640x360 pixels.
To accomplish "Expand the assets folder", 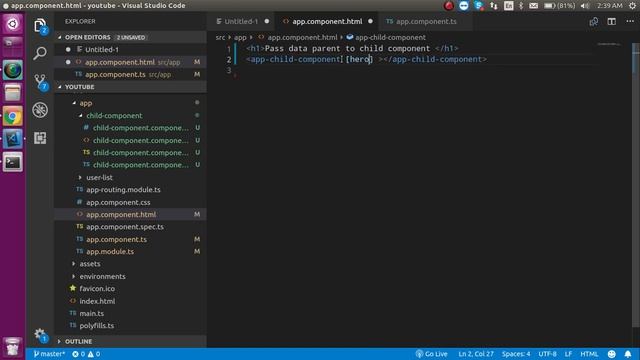I will point(131,264).
